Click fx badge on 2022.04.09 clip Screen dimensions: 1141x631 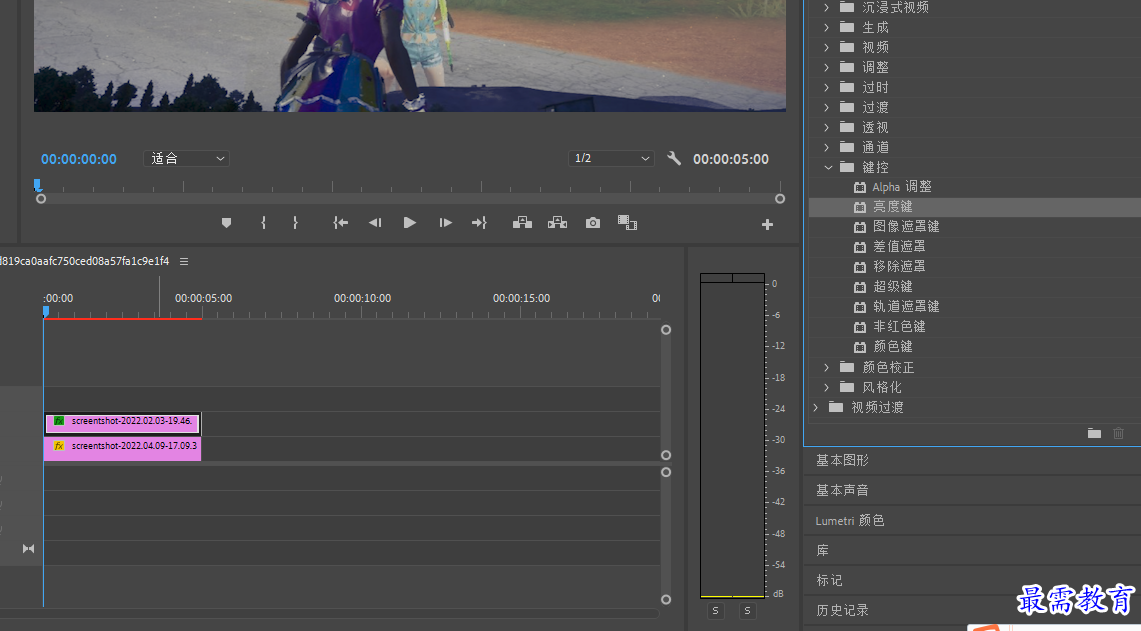point(59,445)
